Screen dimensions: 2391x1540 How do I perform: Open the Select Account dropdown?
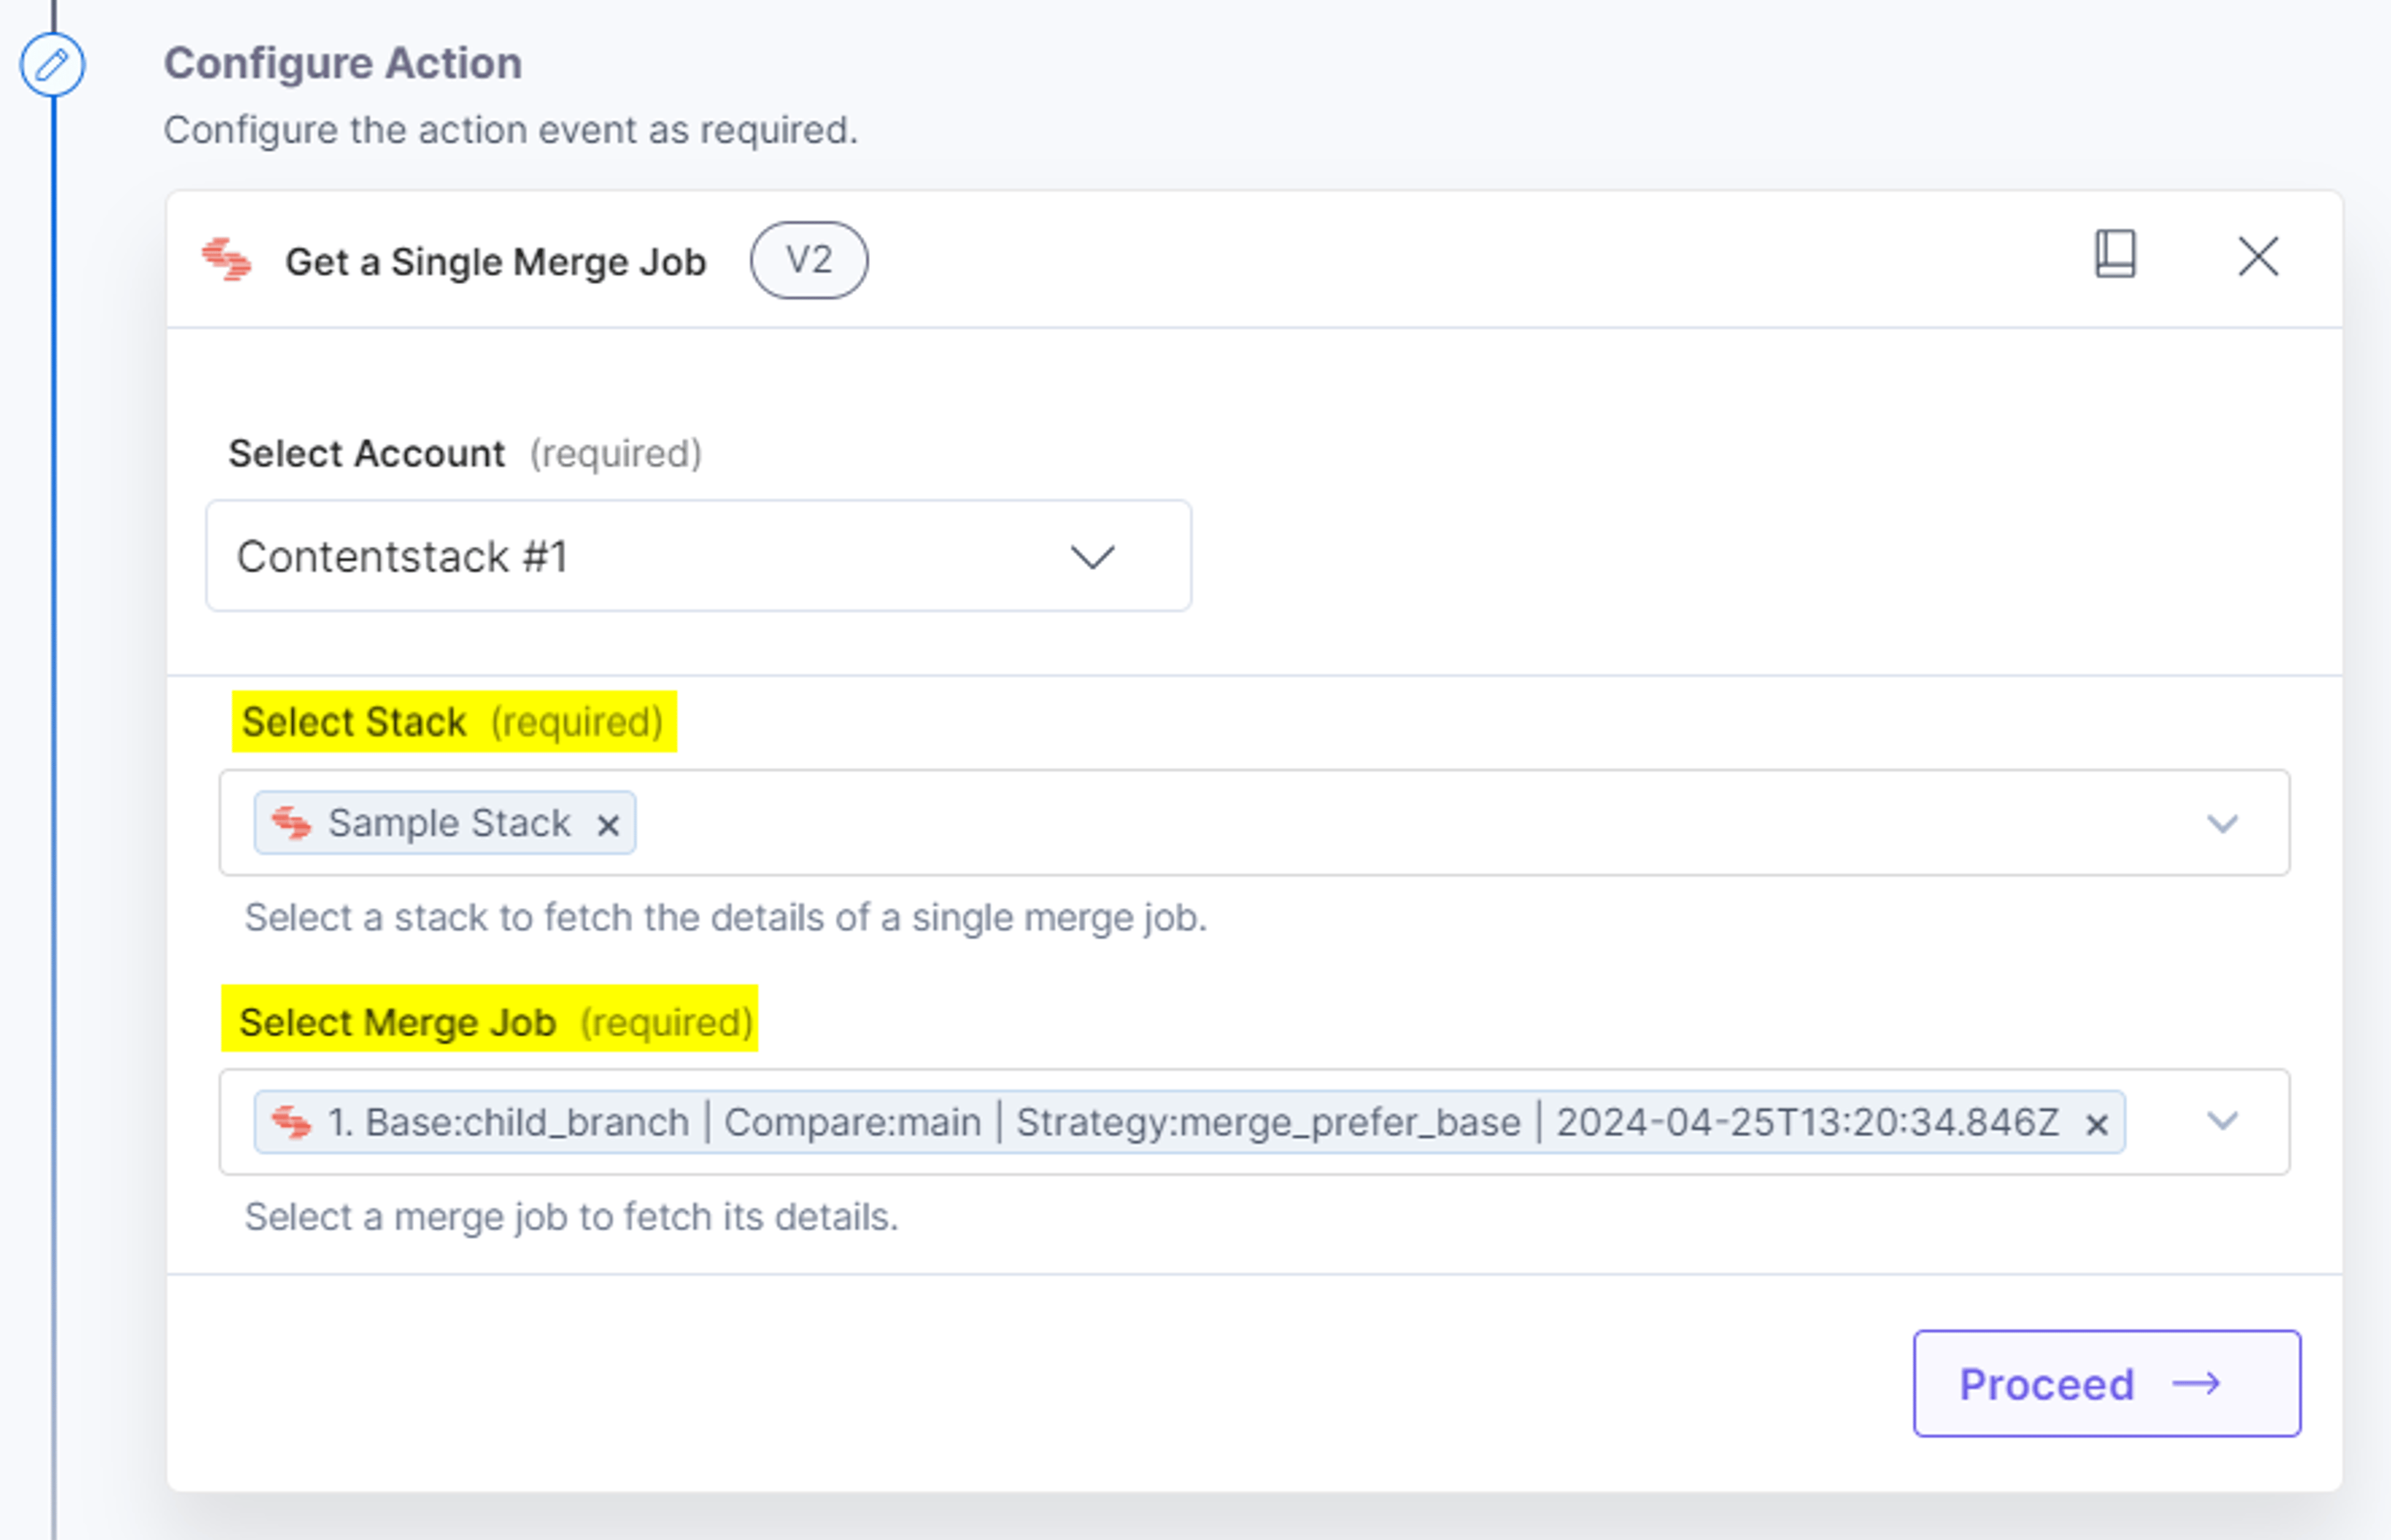coord(698,556)
